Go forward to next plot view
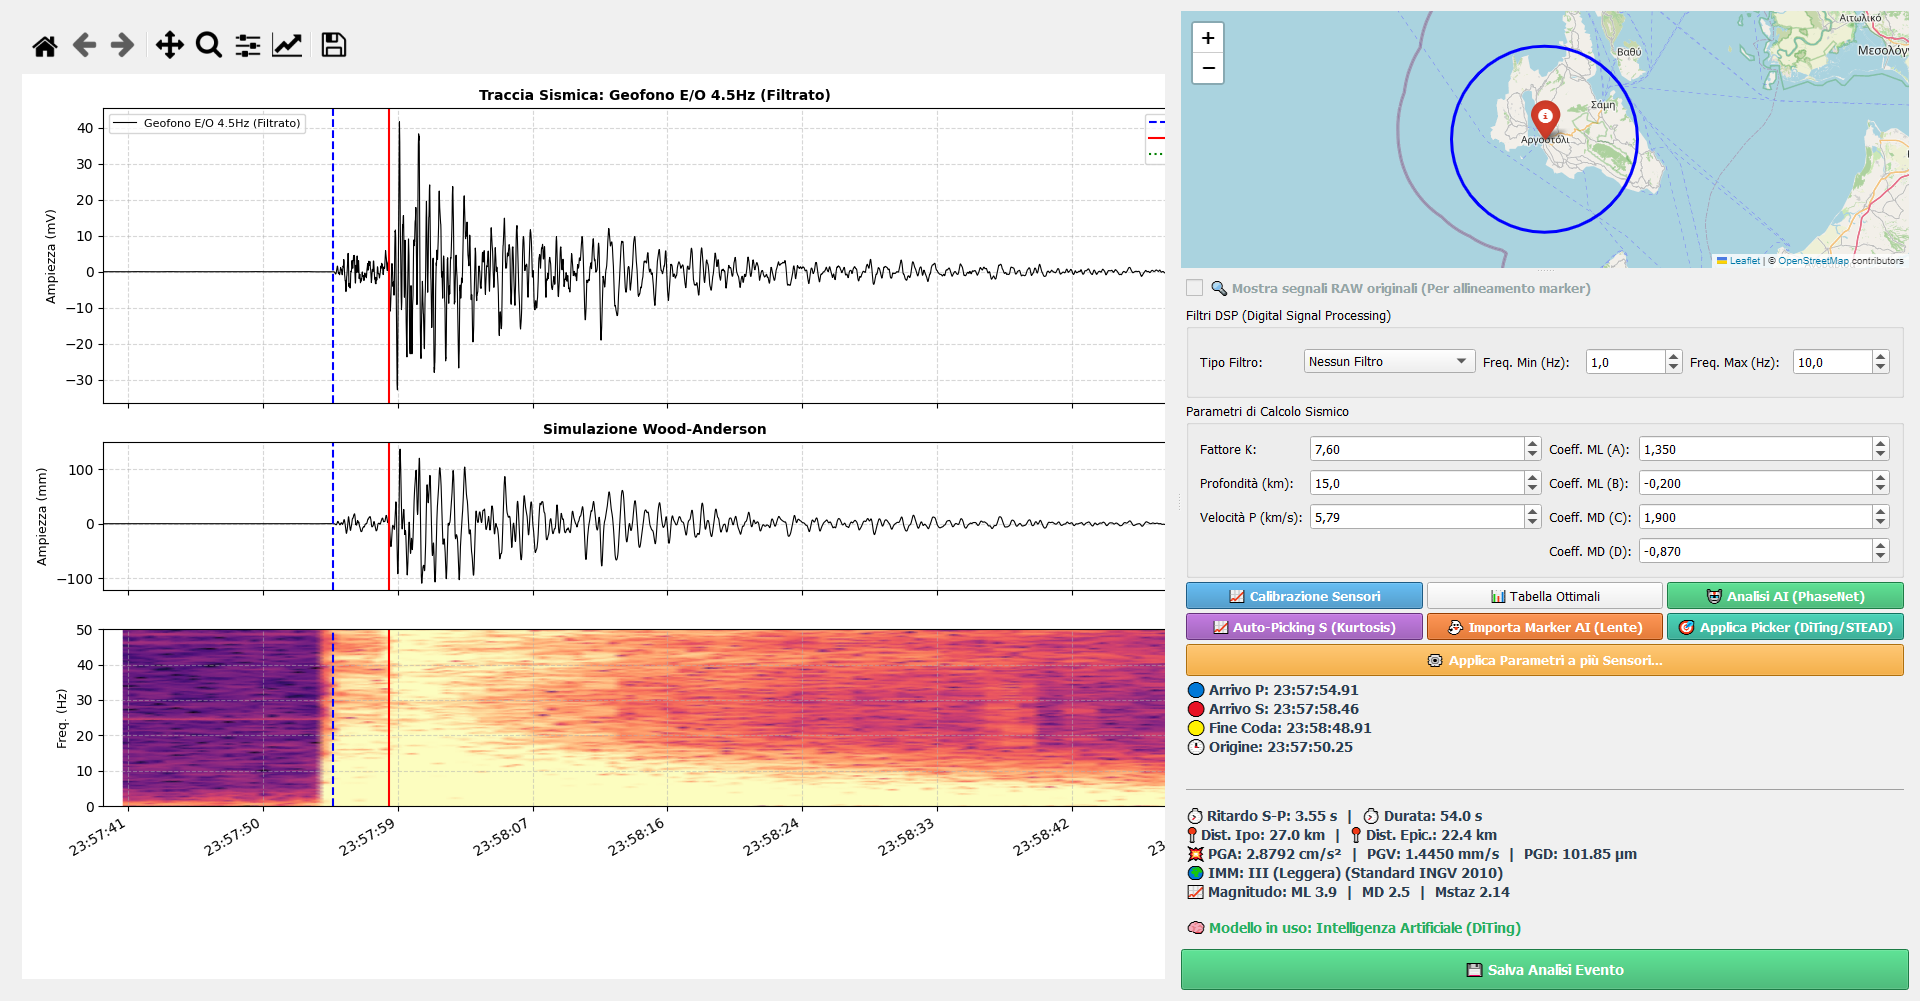1920x1001 pixels. click(x=122, y=45)
